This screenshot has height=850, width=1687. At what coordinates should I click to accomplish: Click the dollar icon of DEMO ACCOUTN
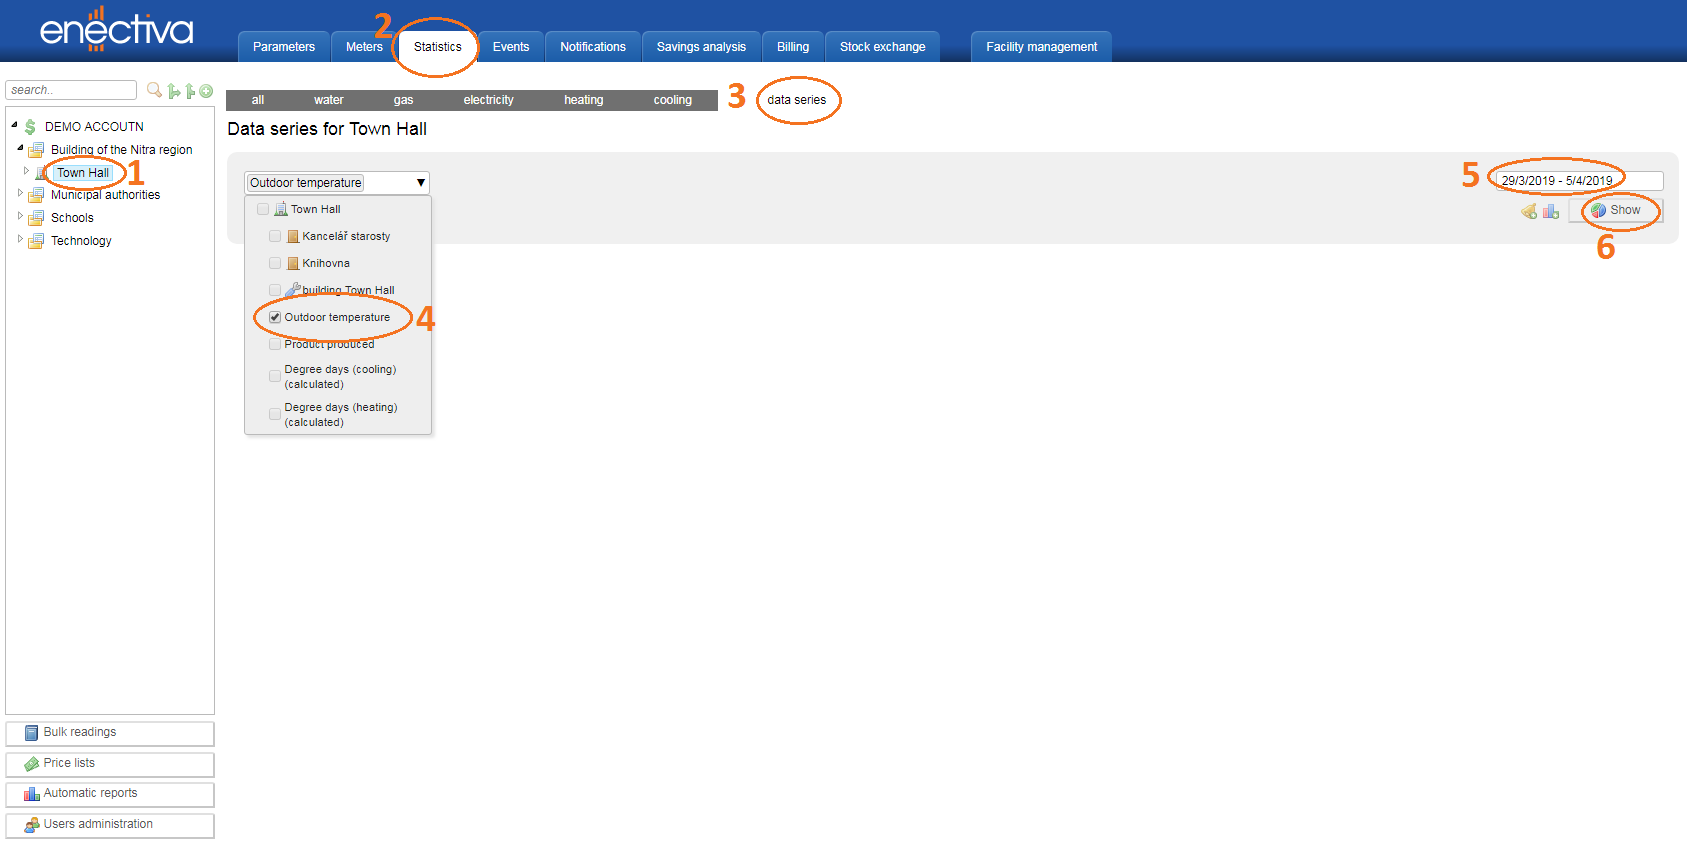tap(30, 127)
